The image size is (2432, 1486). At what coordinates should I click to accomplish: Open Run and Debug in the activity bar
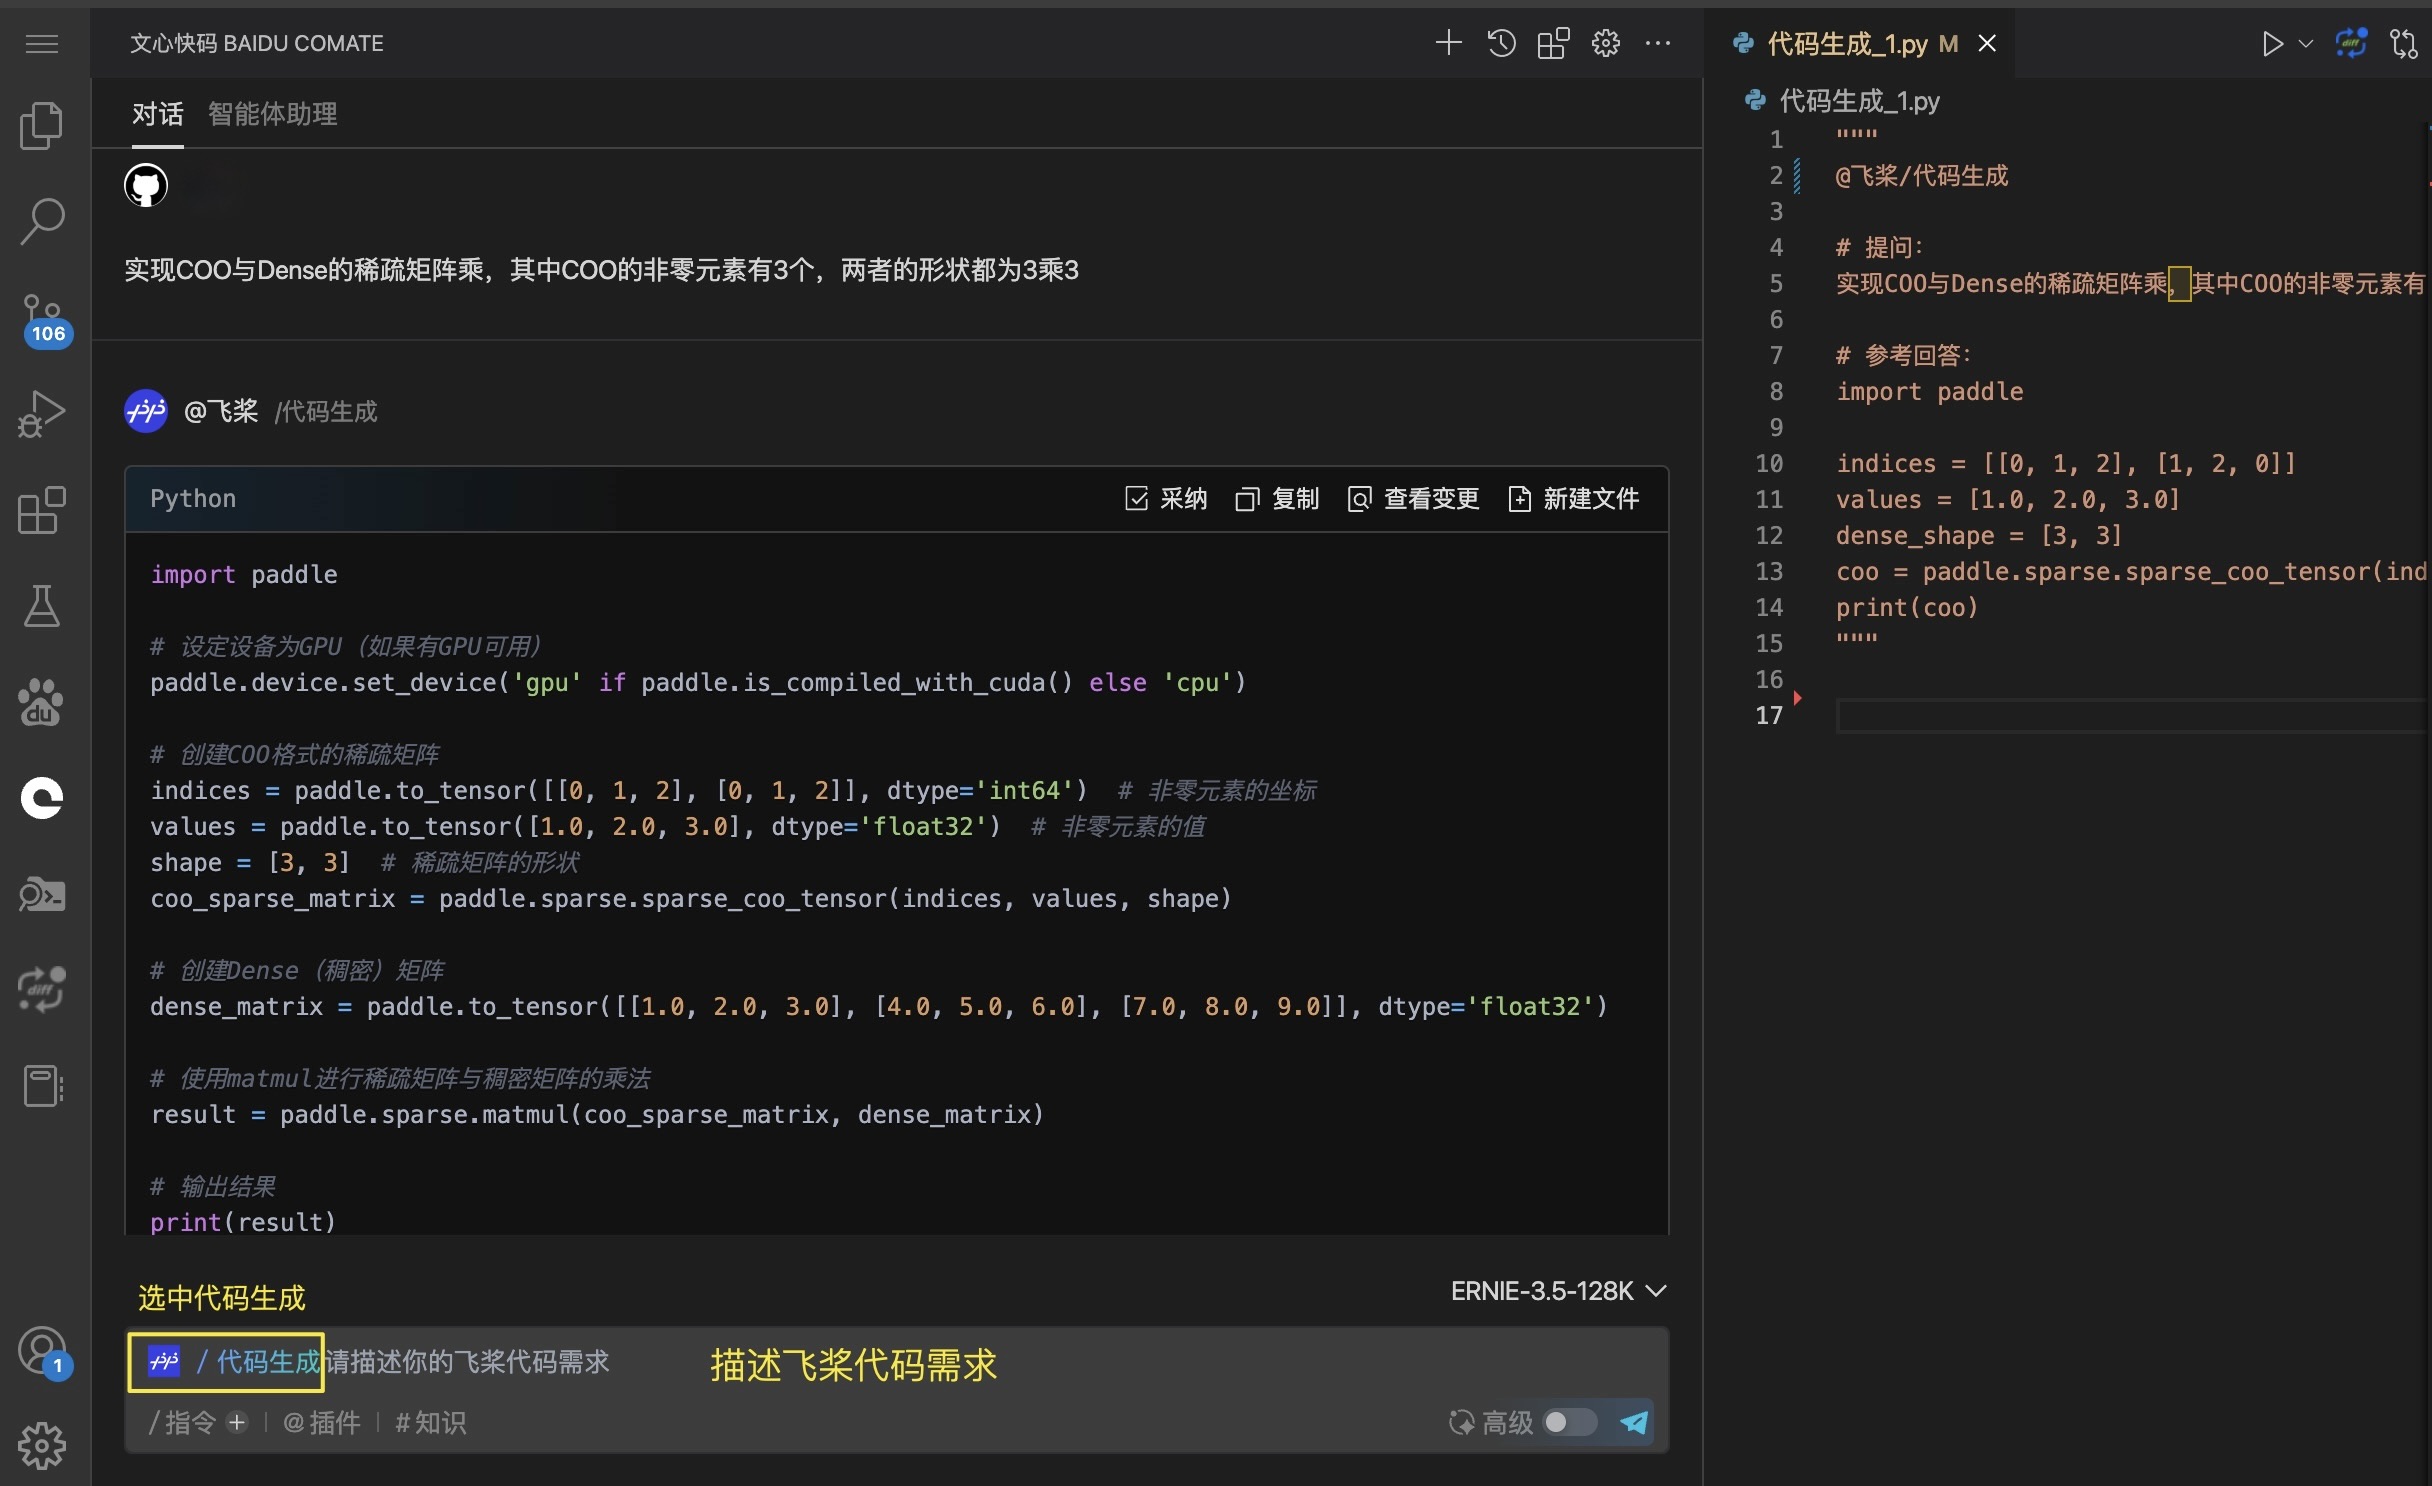(x=42, y=413)
